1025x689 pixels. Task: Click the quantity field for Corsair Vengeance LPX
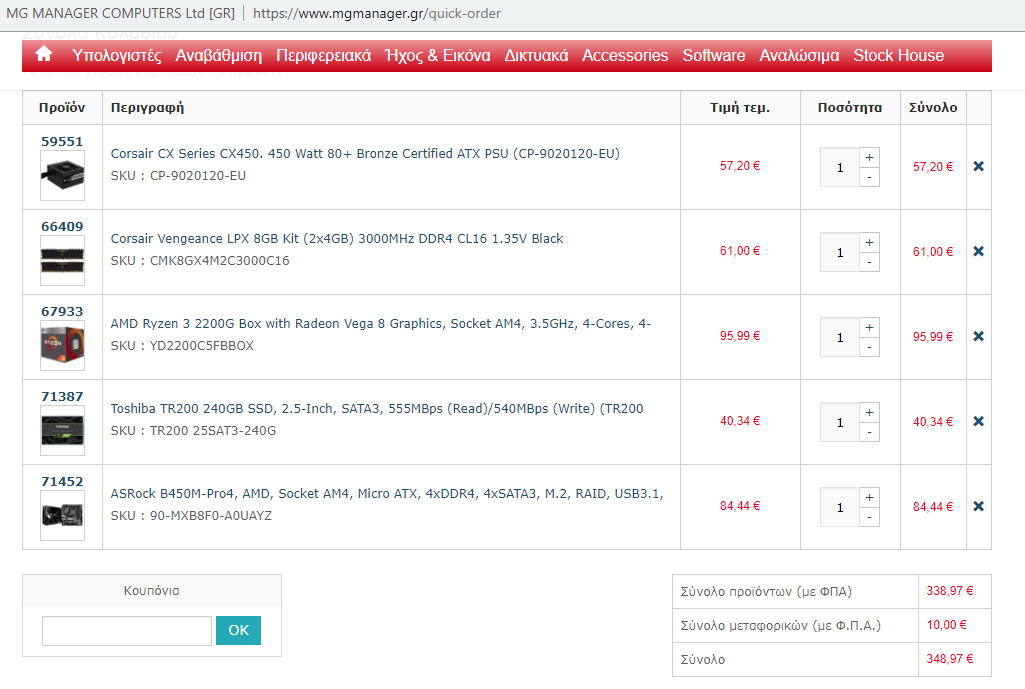840,252
